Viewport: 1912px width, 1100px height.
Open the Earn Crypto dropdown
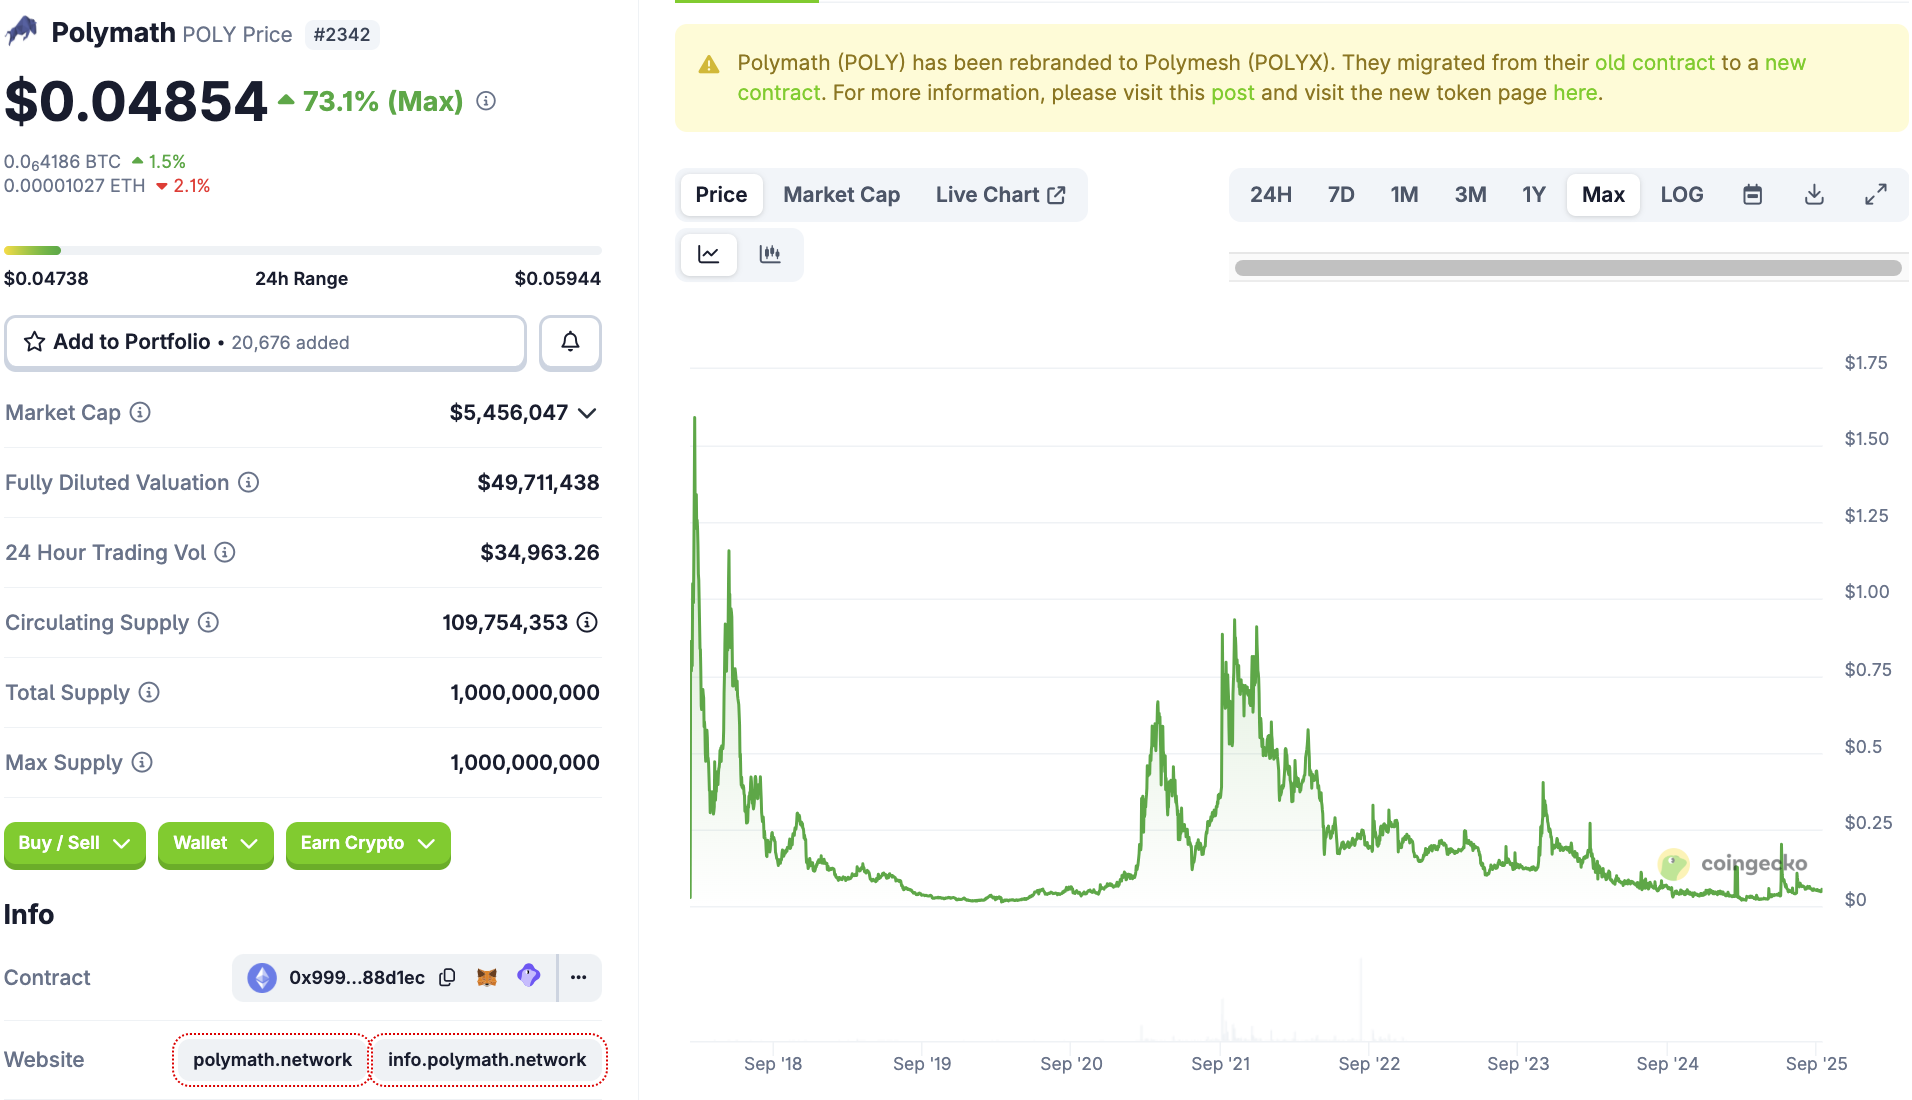coord(368,843)
